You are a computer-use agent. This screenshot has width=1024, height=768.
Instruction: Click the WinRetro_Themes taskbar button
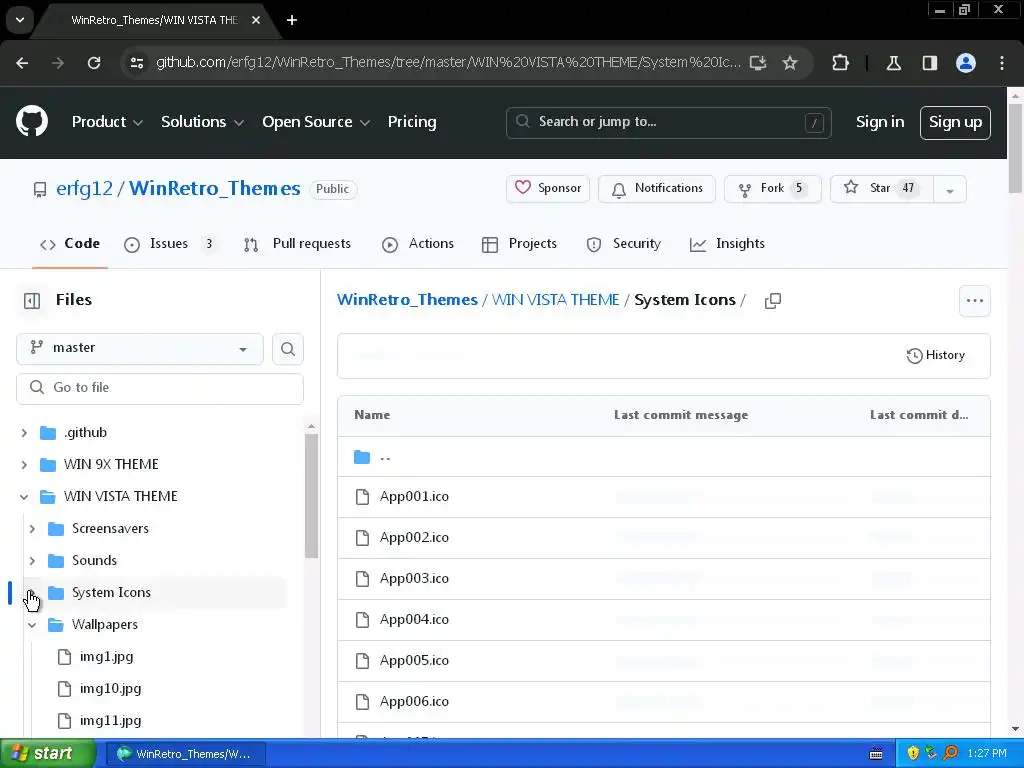click(x=185, y=754)
